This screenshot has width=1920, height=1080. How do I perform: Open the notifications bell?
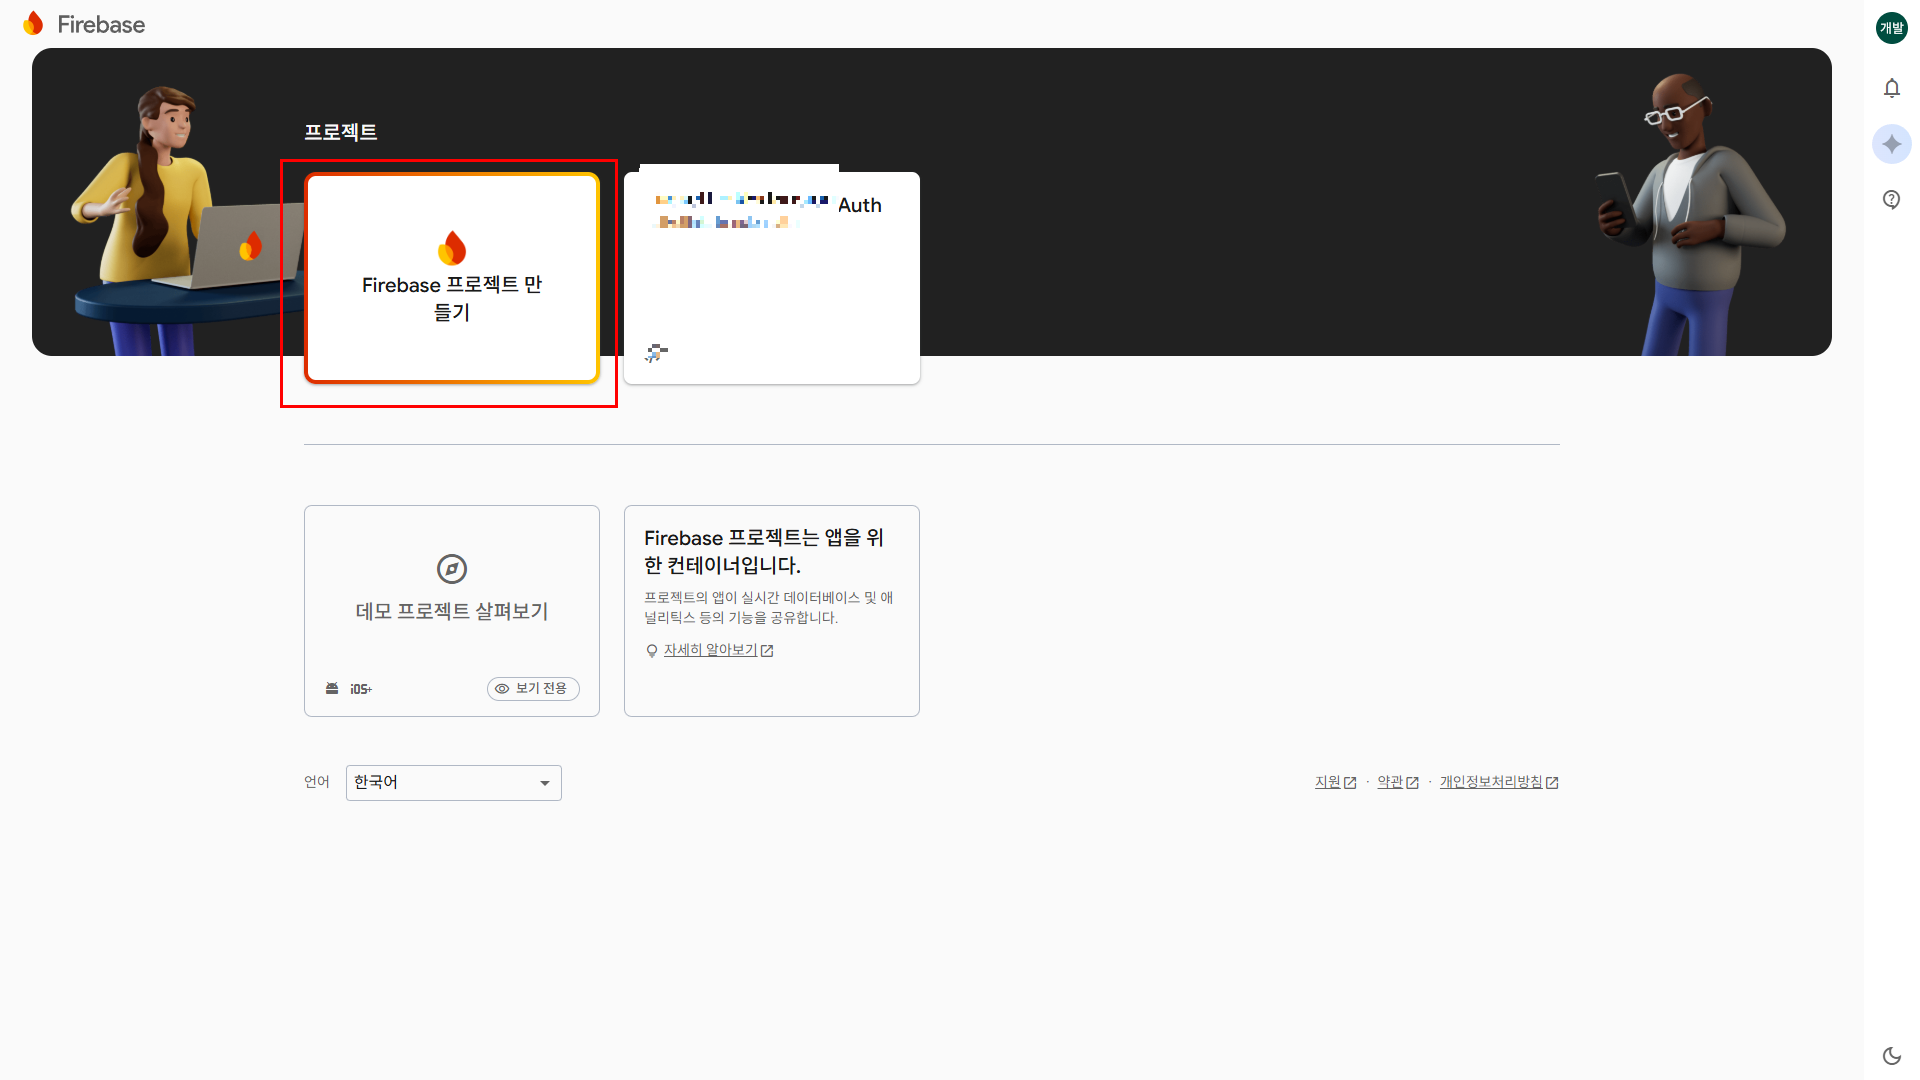(x=1891, y=88)
